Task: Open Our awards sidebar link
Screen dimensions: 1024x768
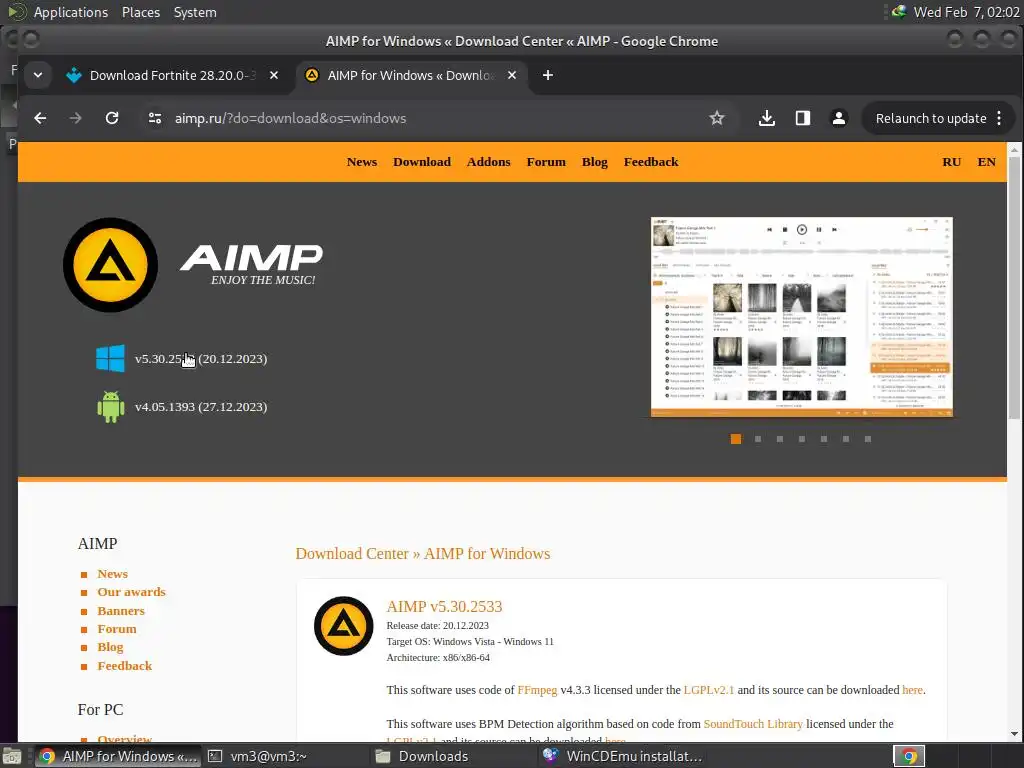Action: [x=131, y=592]
